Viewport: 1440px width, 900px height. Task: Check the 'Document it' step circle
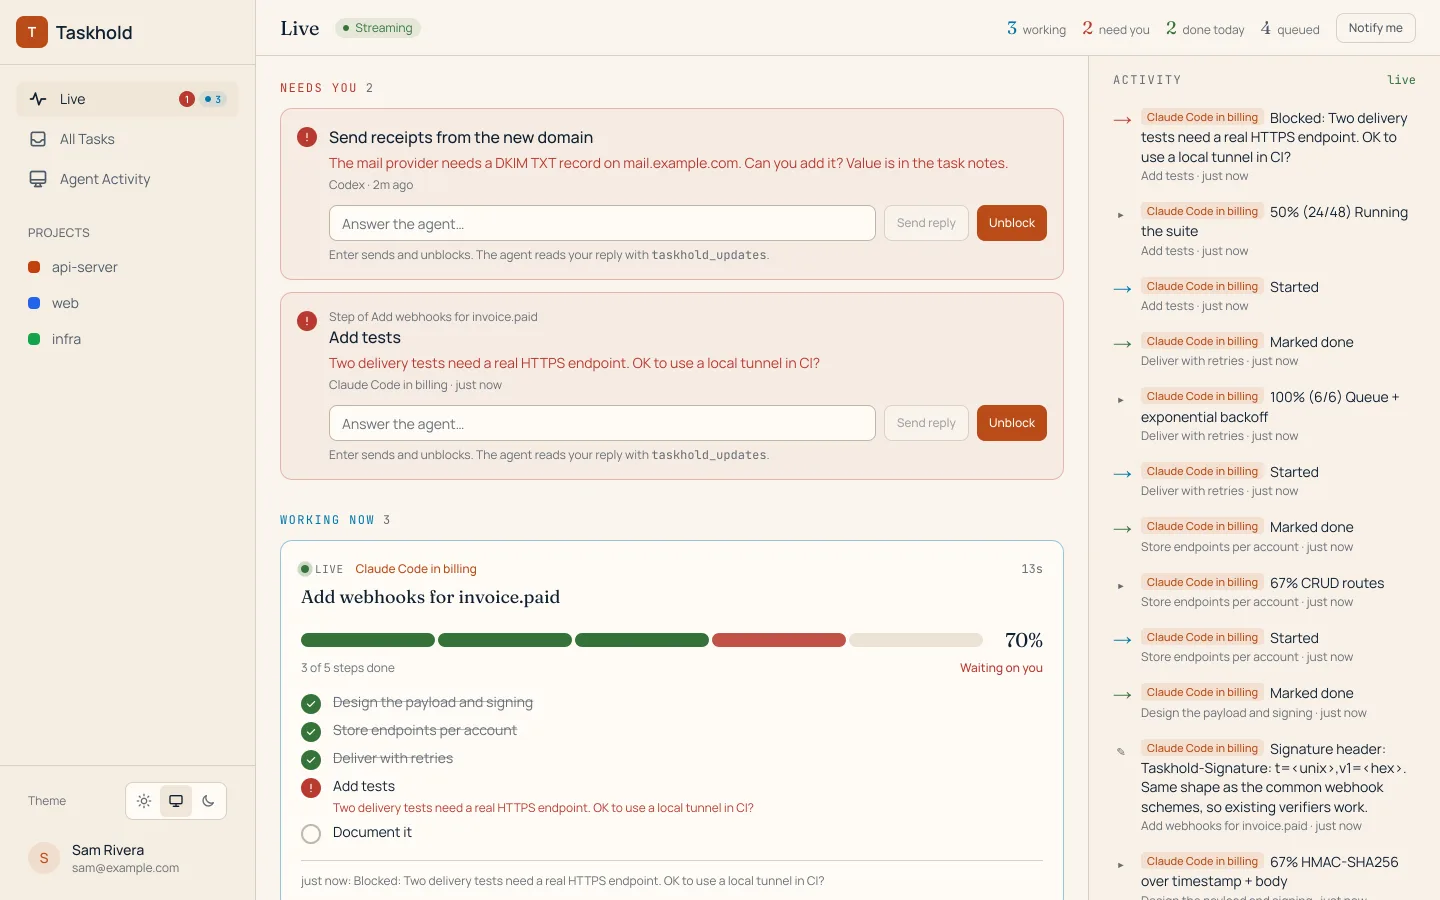coord(311,834)
